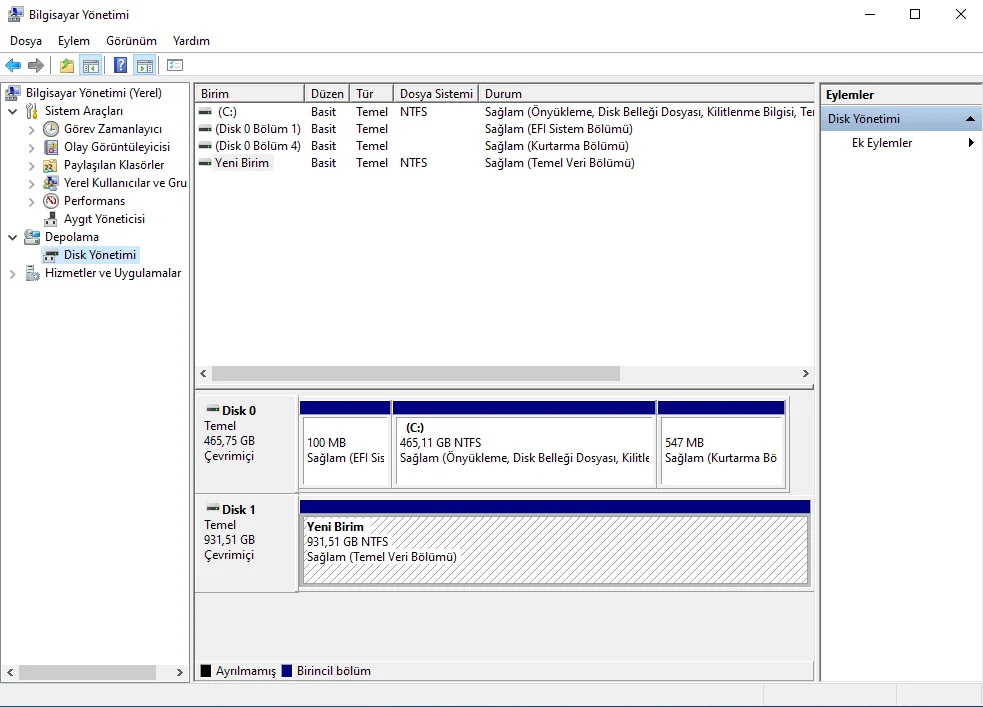Click the Olay Görüntüleyicisi tree icon
The height and width of the screenshot is (707, 983).
click(x=51, y=147)
